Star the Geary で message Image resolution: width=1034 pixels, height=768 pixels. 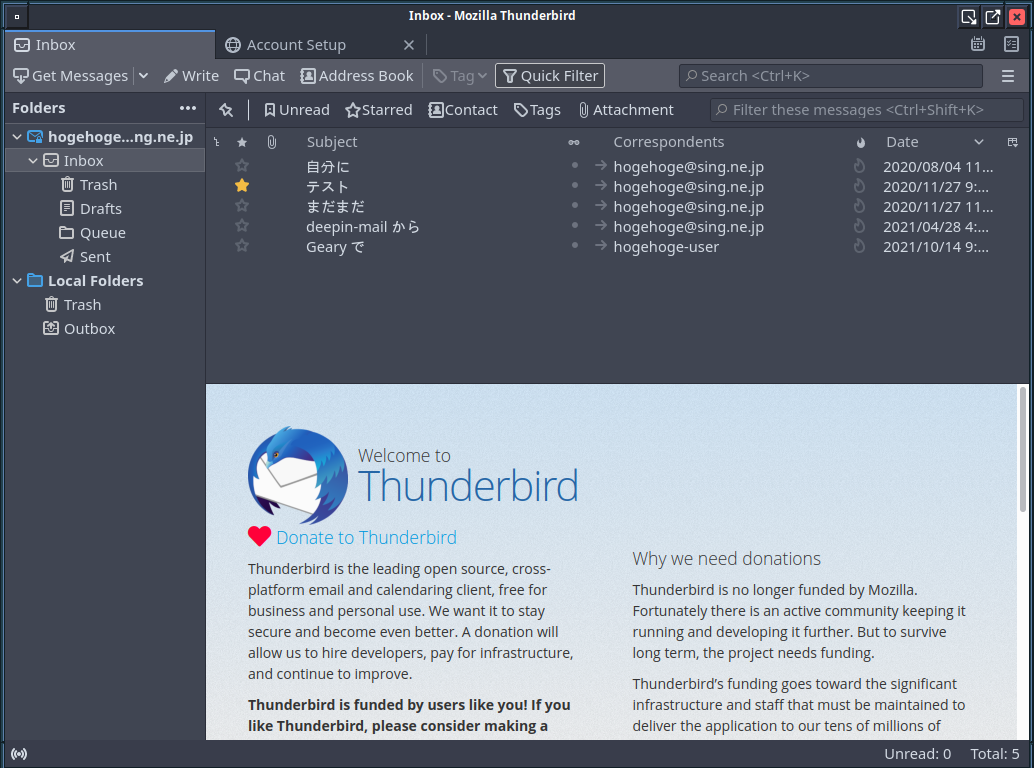pos(242,246)
